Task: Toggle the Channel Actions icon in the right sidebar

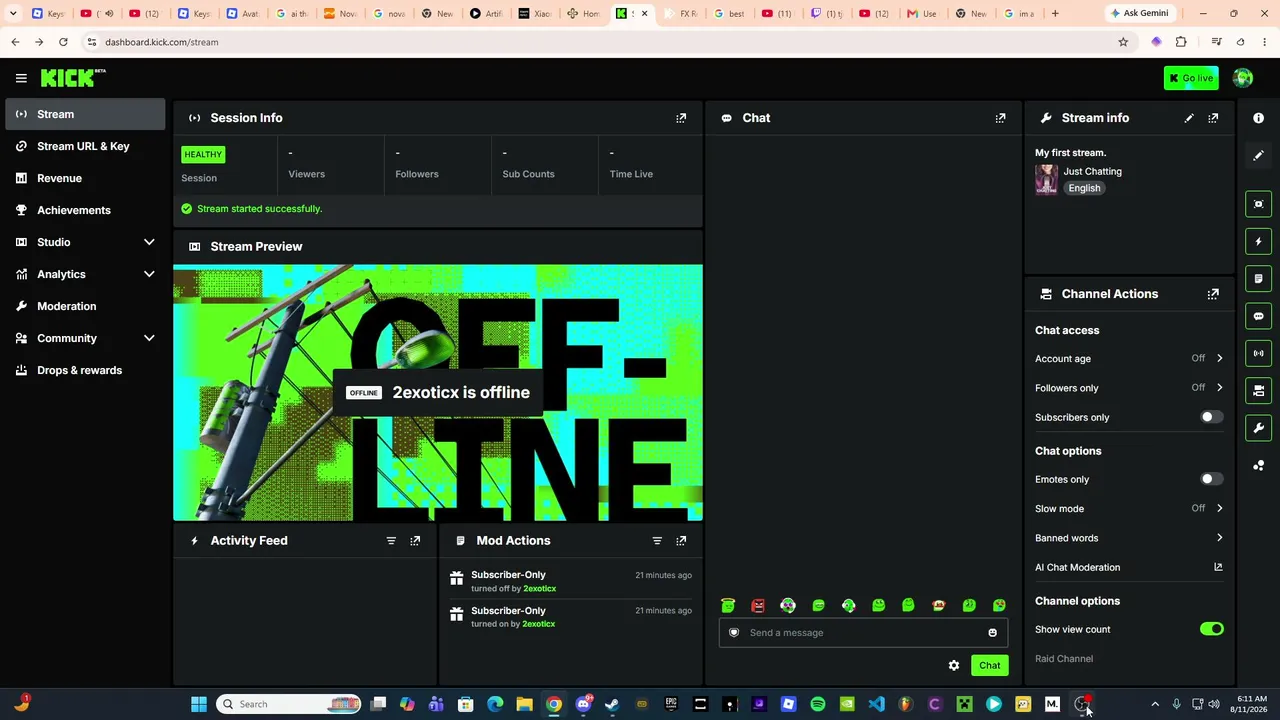Action: tap(1258, 391)
